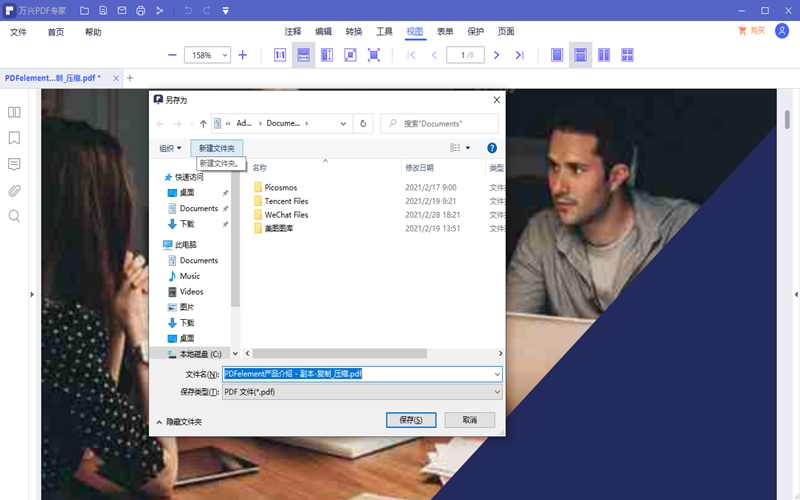Click the search magnifier in left sidebar

pos(14,216)
